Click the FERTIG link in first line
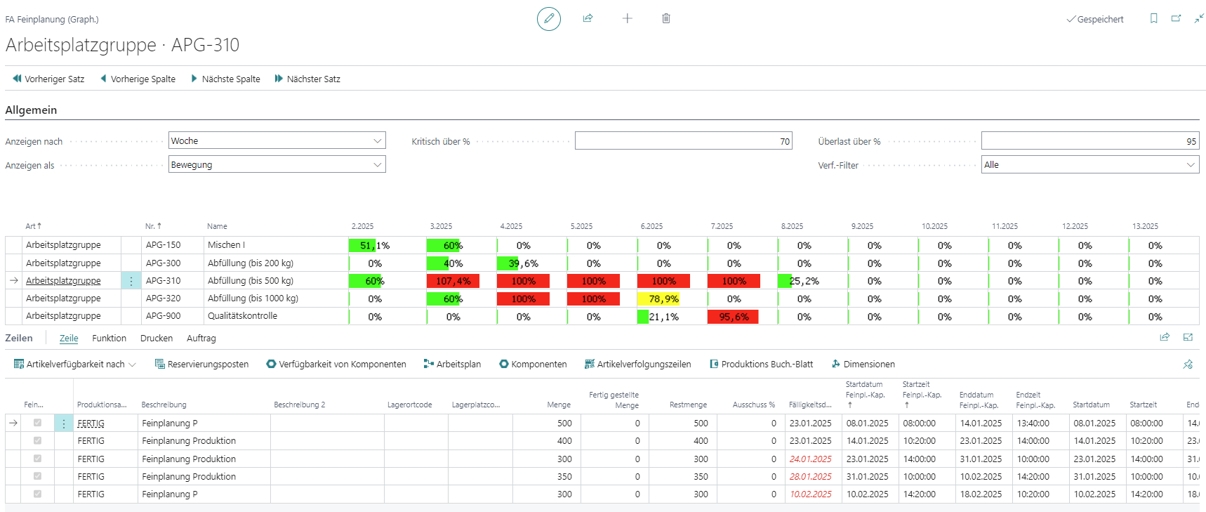Screen dimensions: 1206x512 tap(91, 423)
